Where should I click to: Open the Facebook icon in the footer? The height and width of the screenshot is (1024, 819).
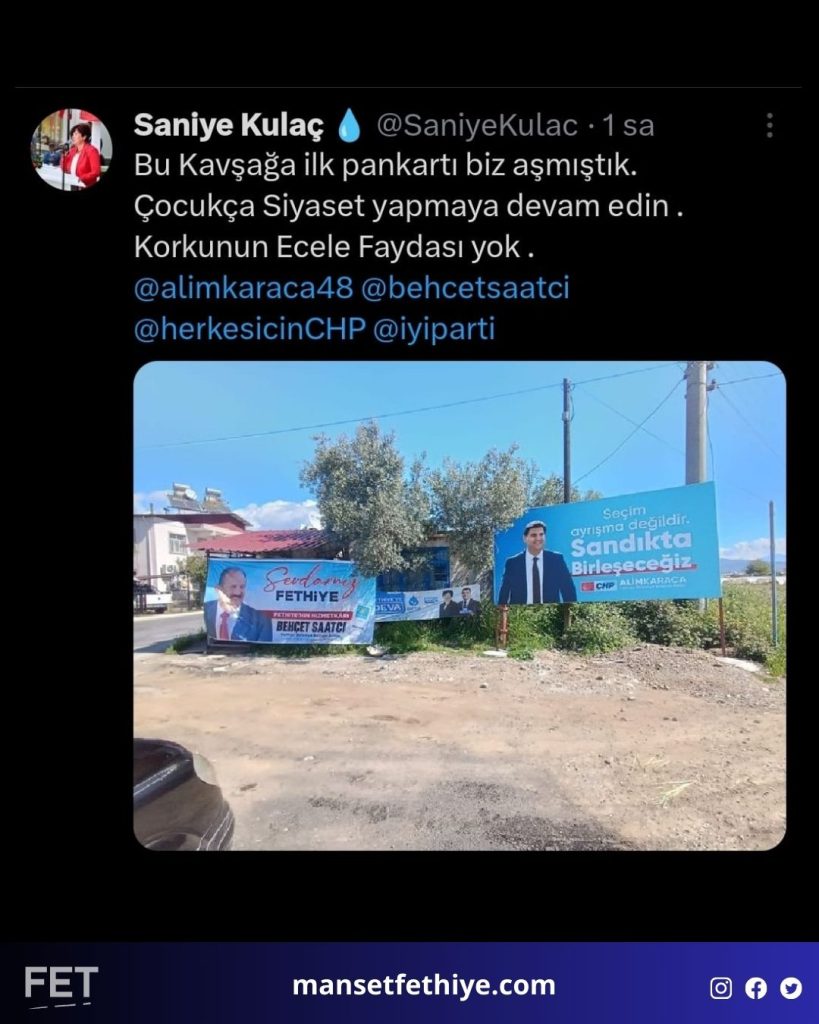click(x=756, y=988)
